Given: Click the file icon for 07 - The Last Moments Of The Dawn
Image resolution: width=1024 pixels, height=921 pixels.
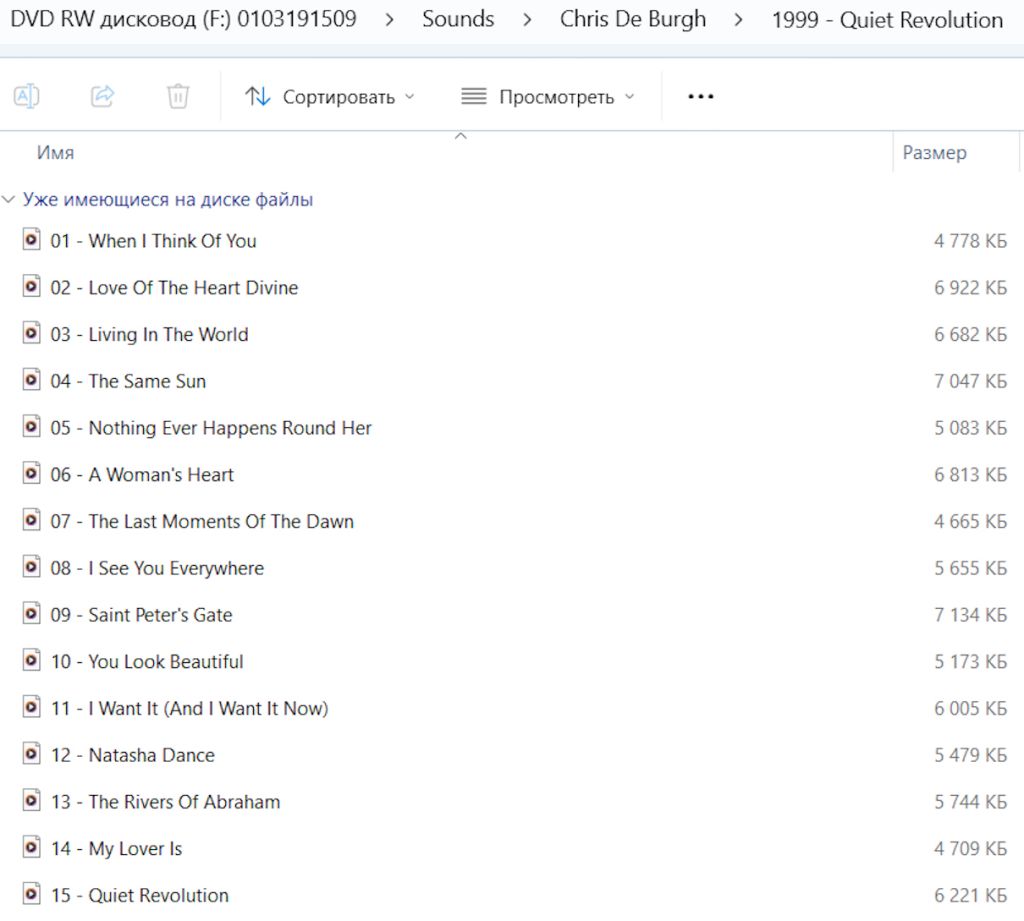Looking at the screenshot, I should [31, 521].
